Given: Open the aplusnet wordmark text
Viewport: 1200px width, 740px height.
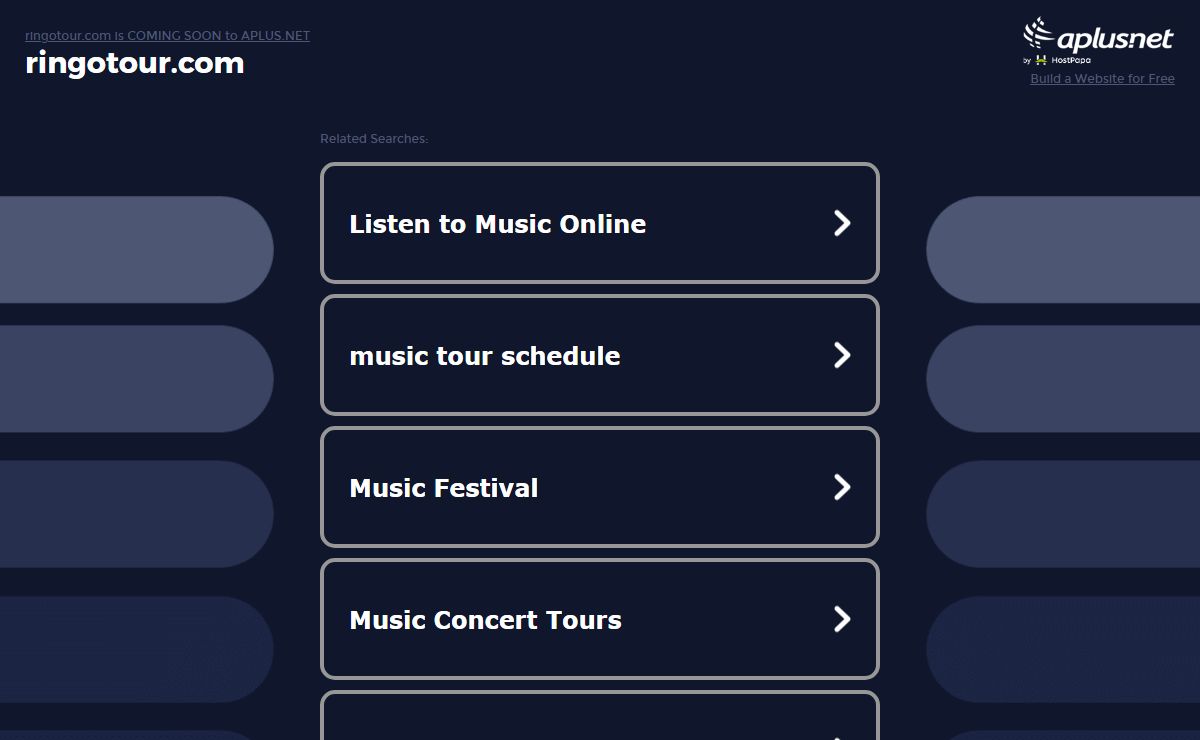Looking at the screenshot, I should click(1115, 38).
